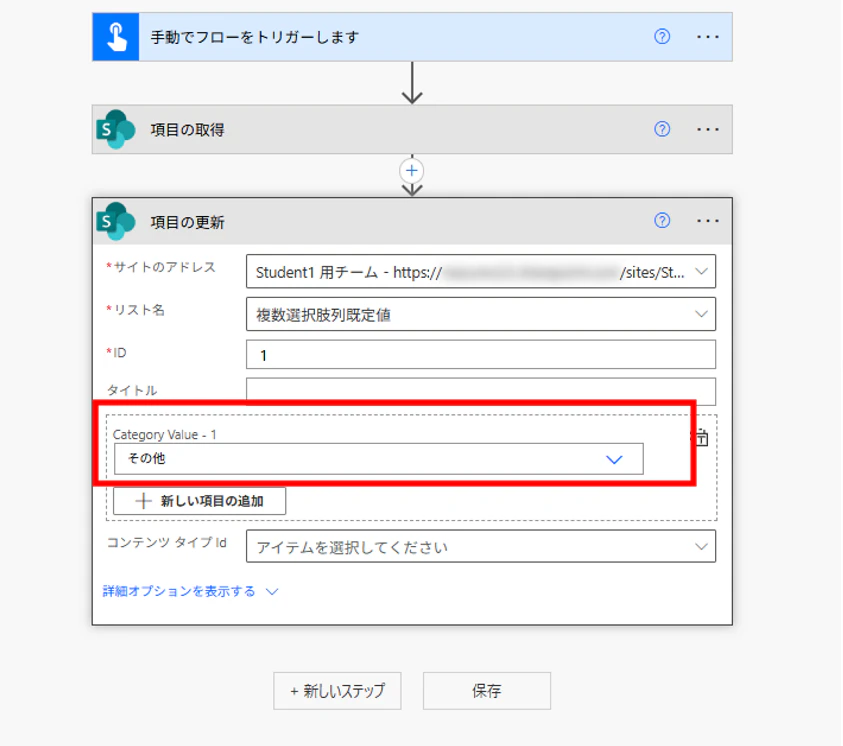The image size is (843, 746).
Task: Click 新しい項目の追加 button
Action: [x=199, y=501]
